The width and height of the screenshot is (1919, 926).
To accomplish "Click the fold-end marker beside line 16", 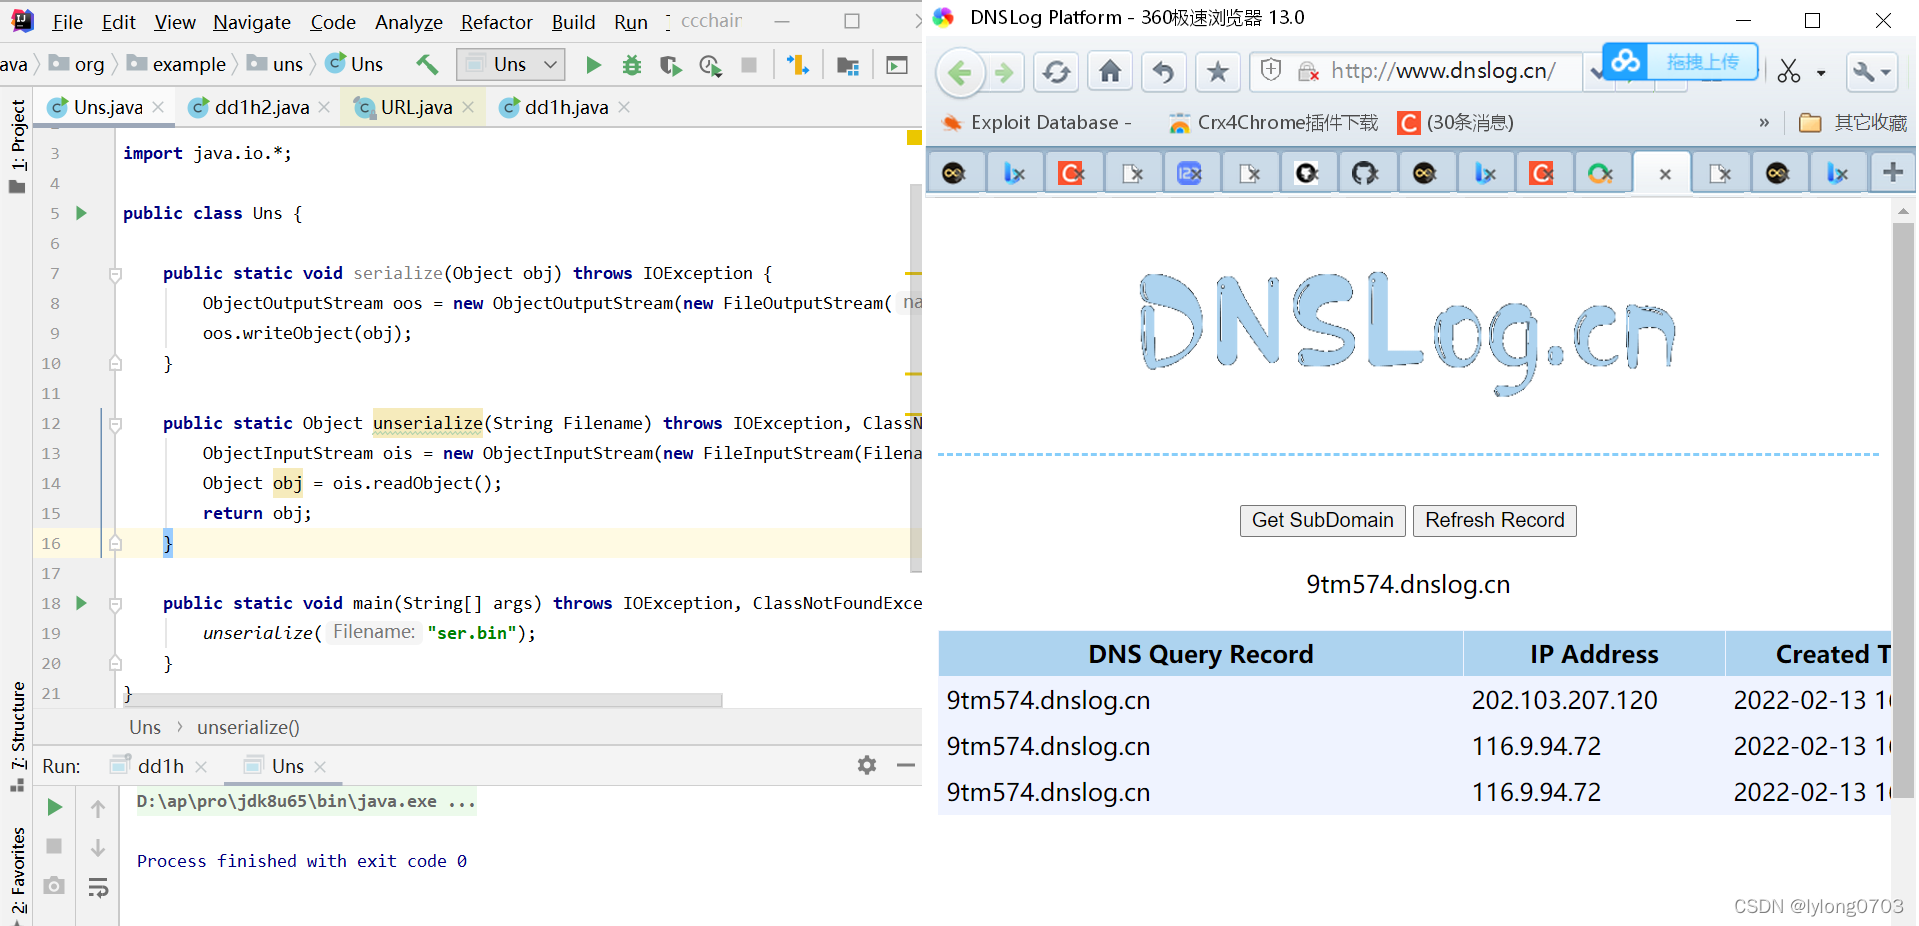I will (115, 543).
